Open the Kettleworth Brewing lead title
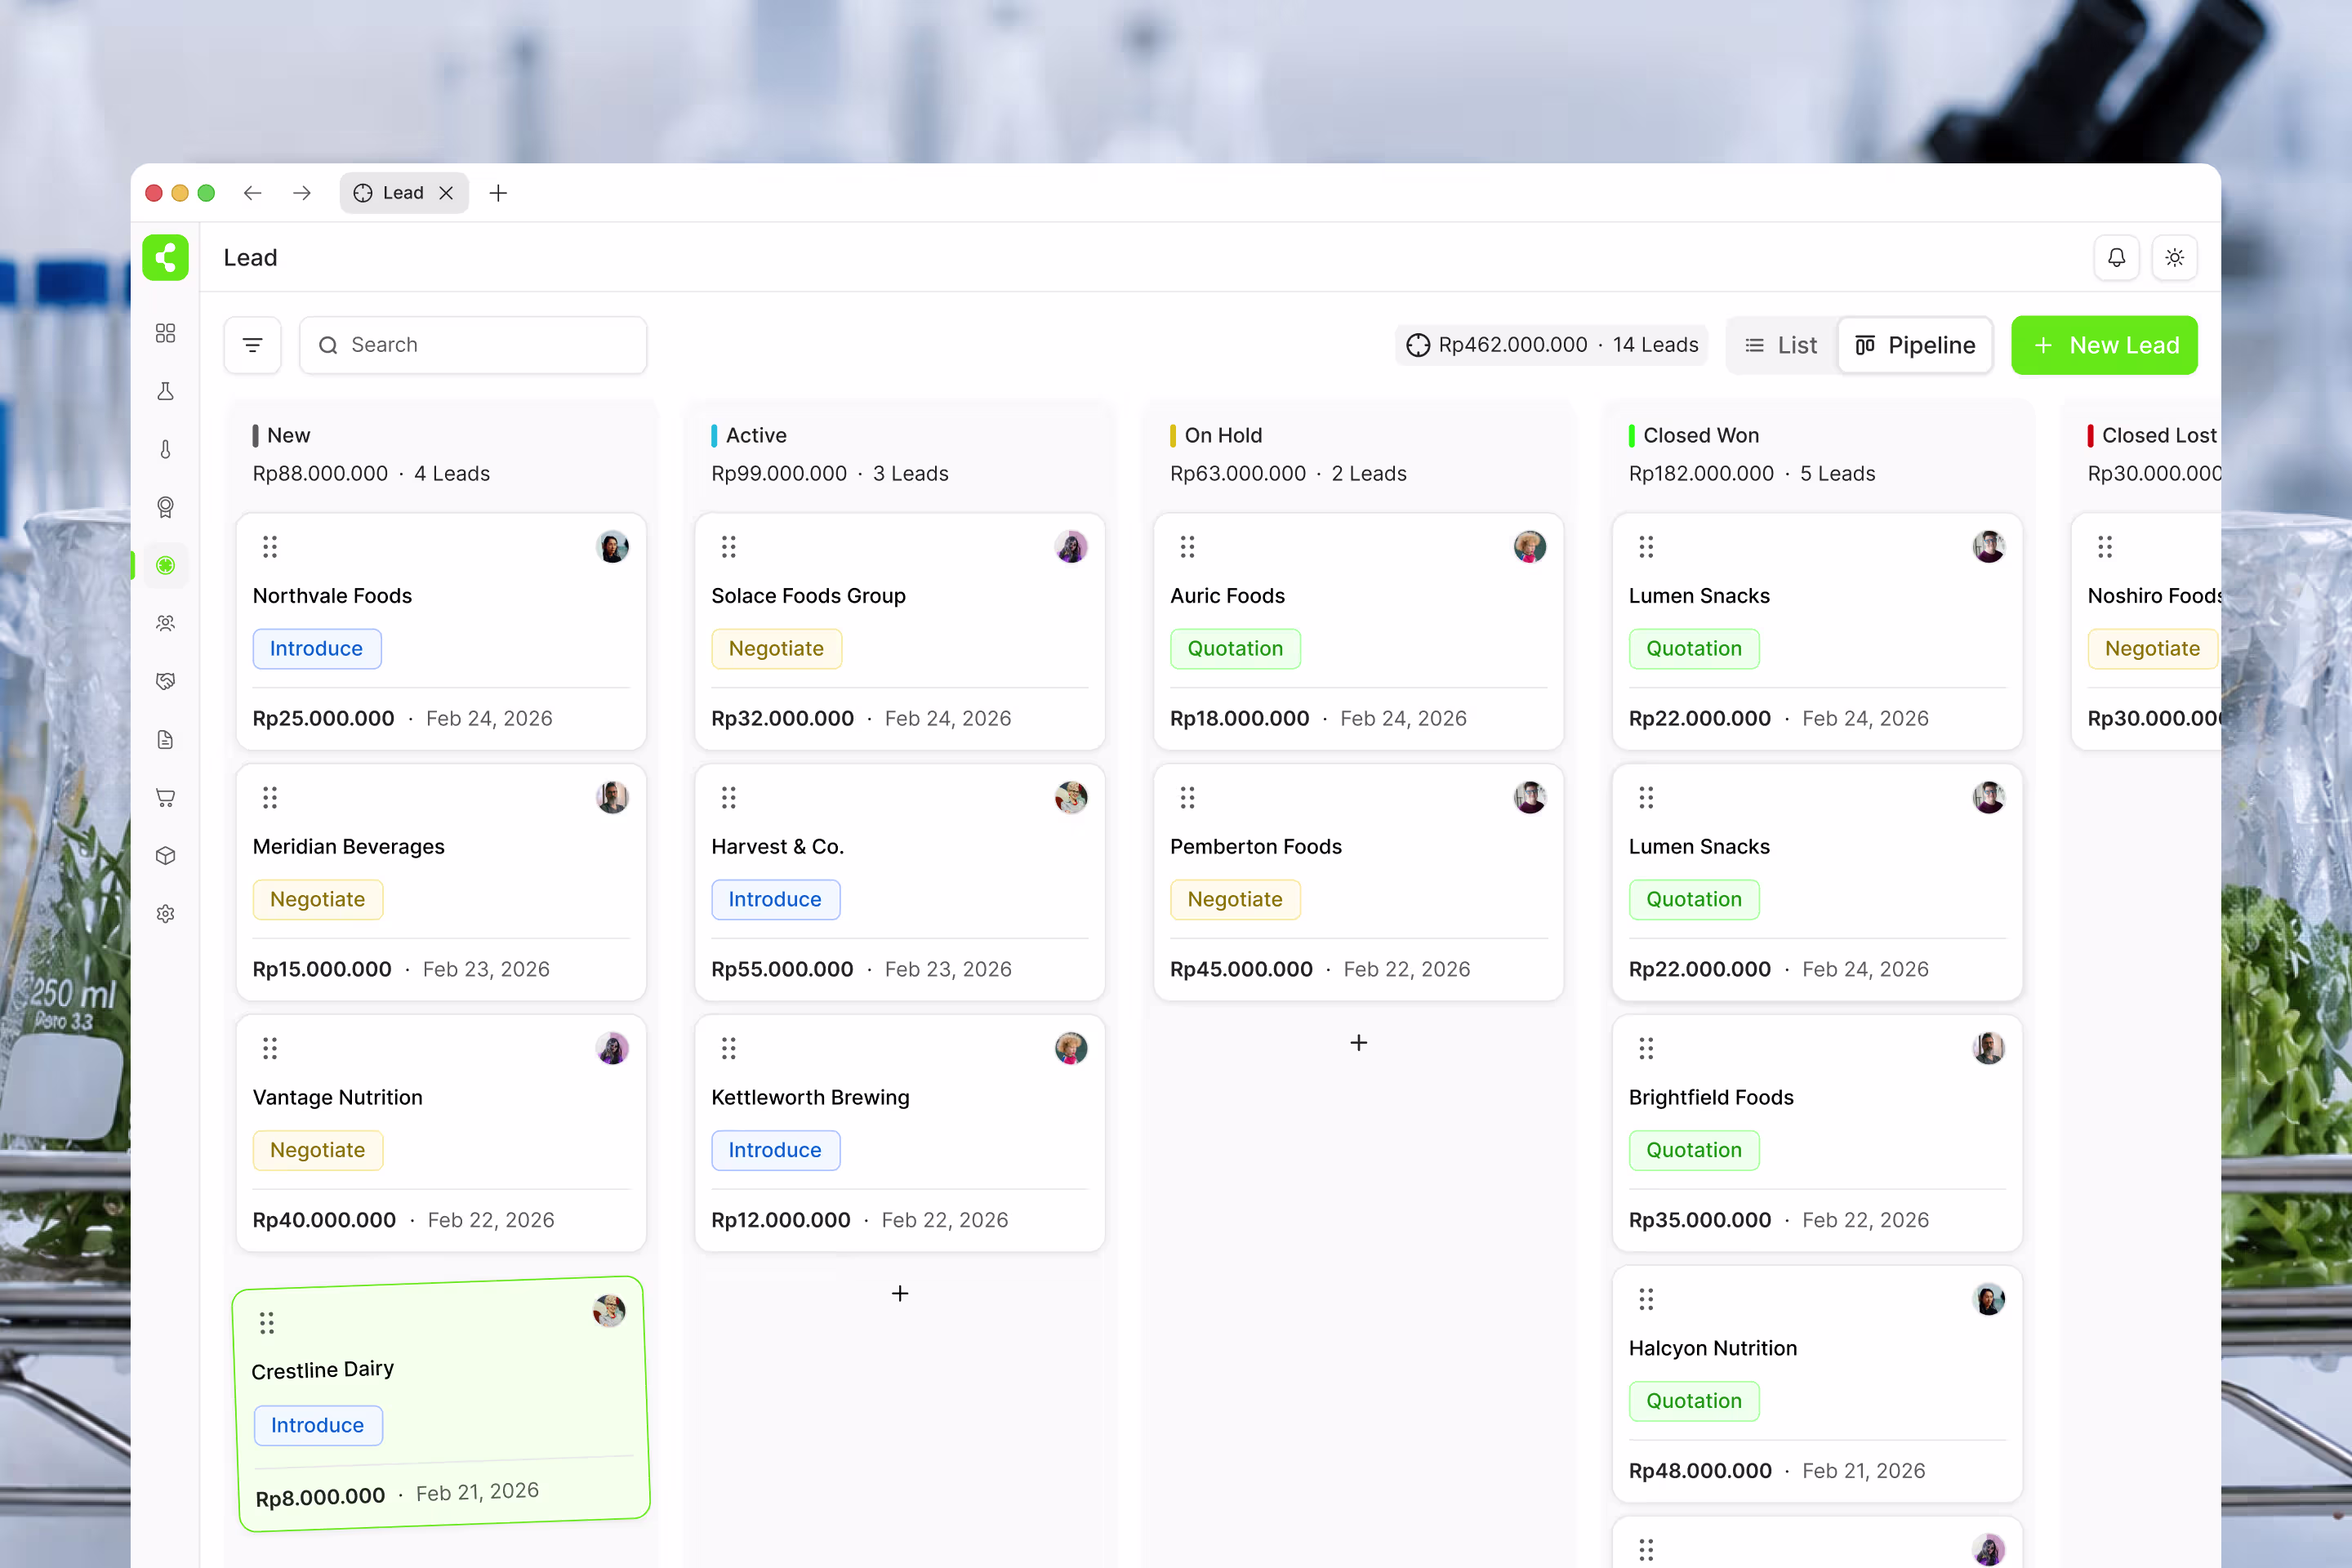The height and width of the screenshot is (1568, 2352). [811, 1097]
